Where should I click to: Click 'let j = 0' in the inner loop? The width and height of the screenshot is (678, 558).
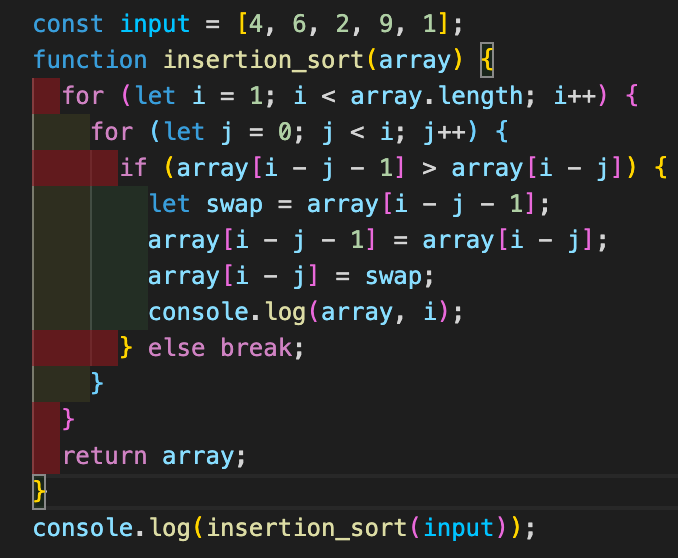pyautogui.click(x=227, y=131)
